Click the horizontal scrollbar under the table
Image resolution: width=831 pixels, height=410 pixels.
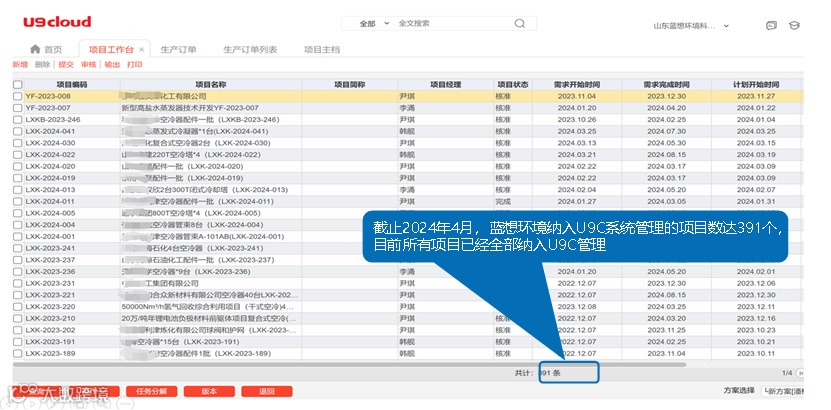coord(350,364)
